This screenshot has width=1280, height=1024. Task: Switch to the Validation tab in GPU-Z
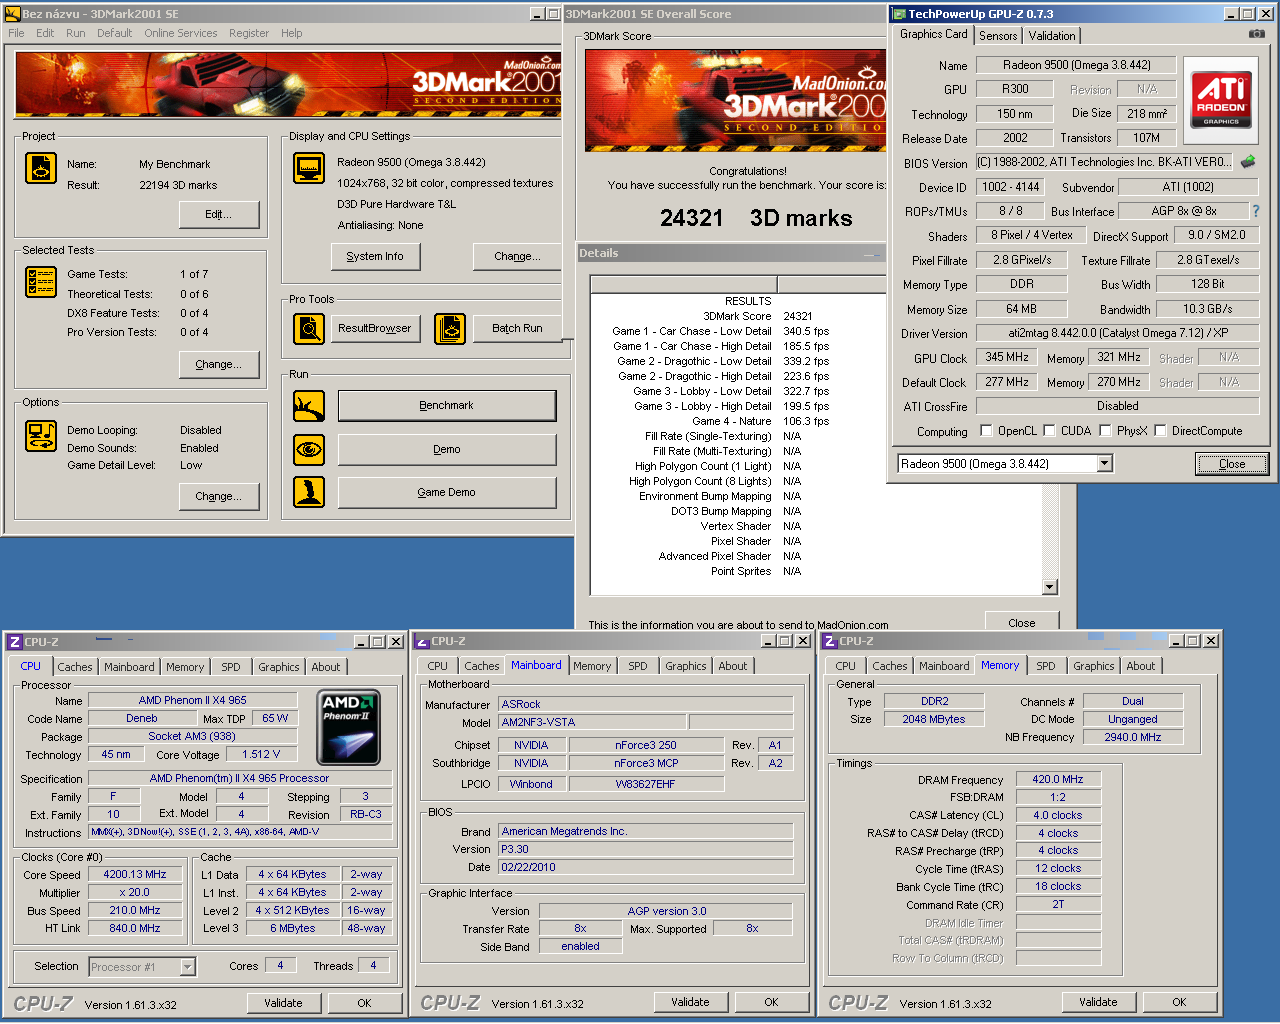(1052, 36)
